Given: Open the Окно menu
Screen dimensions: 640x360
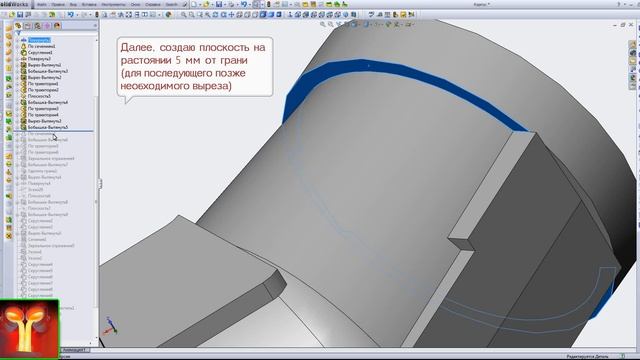Looking at the screenshot, I should [x=136, y=4].
